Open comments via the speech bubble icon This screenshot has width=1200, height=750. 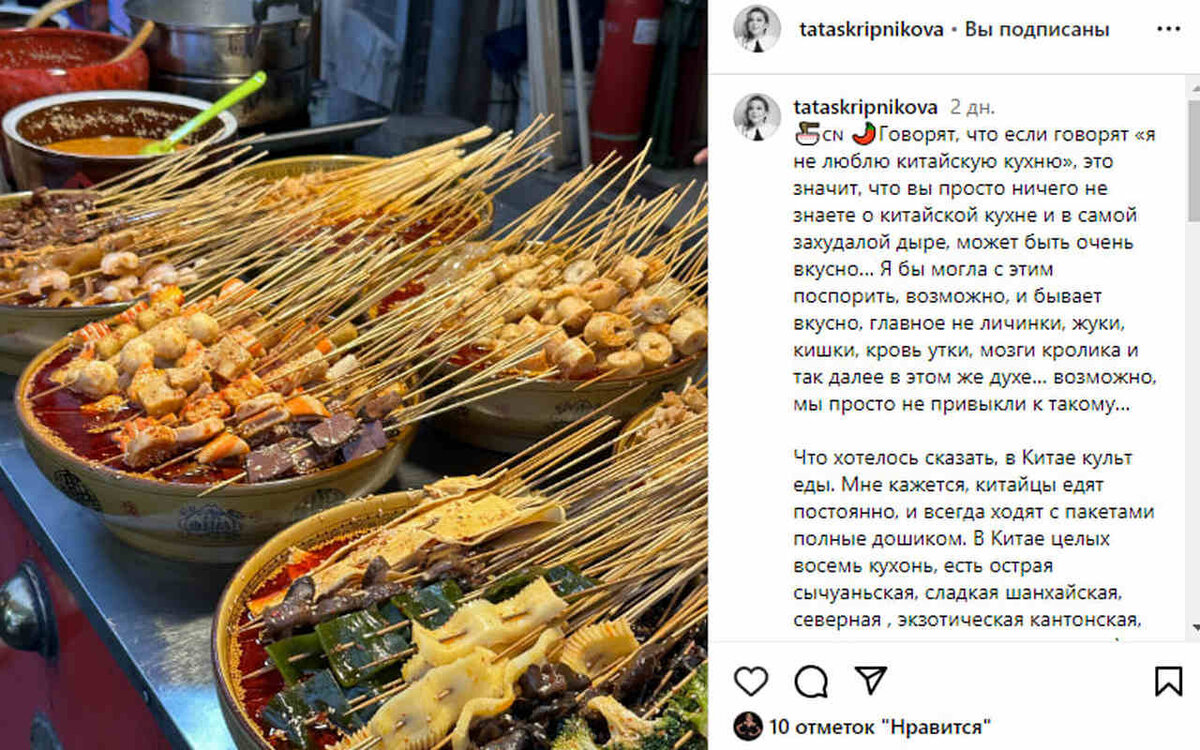click(x=811, y=681)
